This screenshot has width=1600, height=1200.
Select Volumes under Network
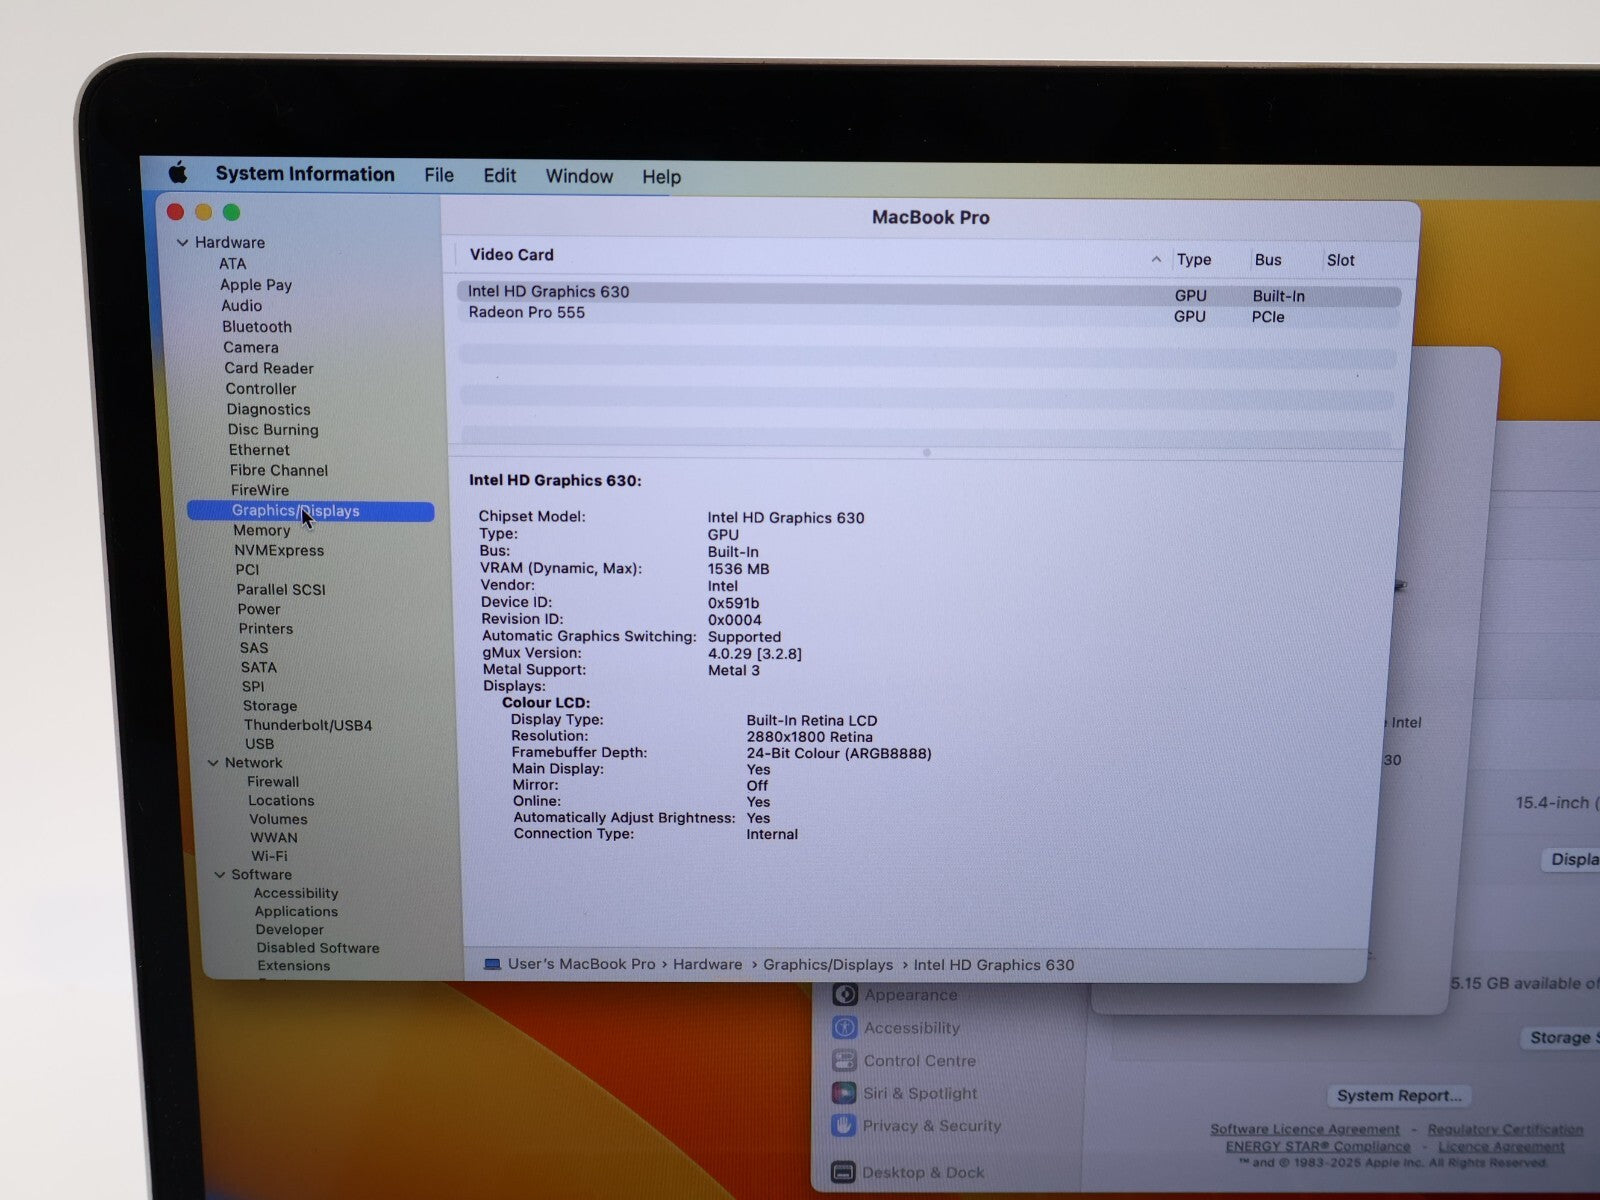tap(278, 819)
